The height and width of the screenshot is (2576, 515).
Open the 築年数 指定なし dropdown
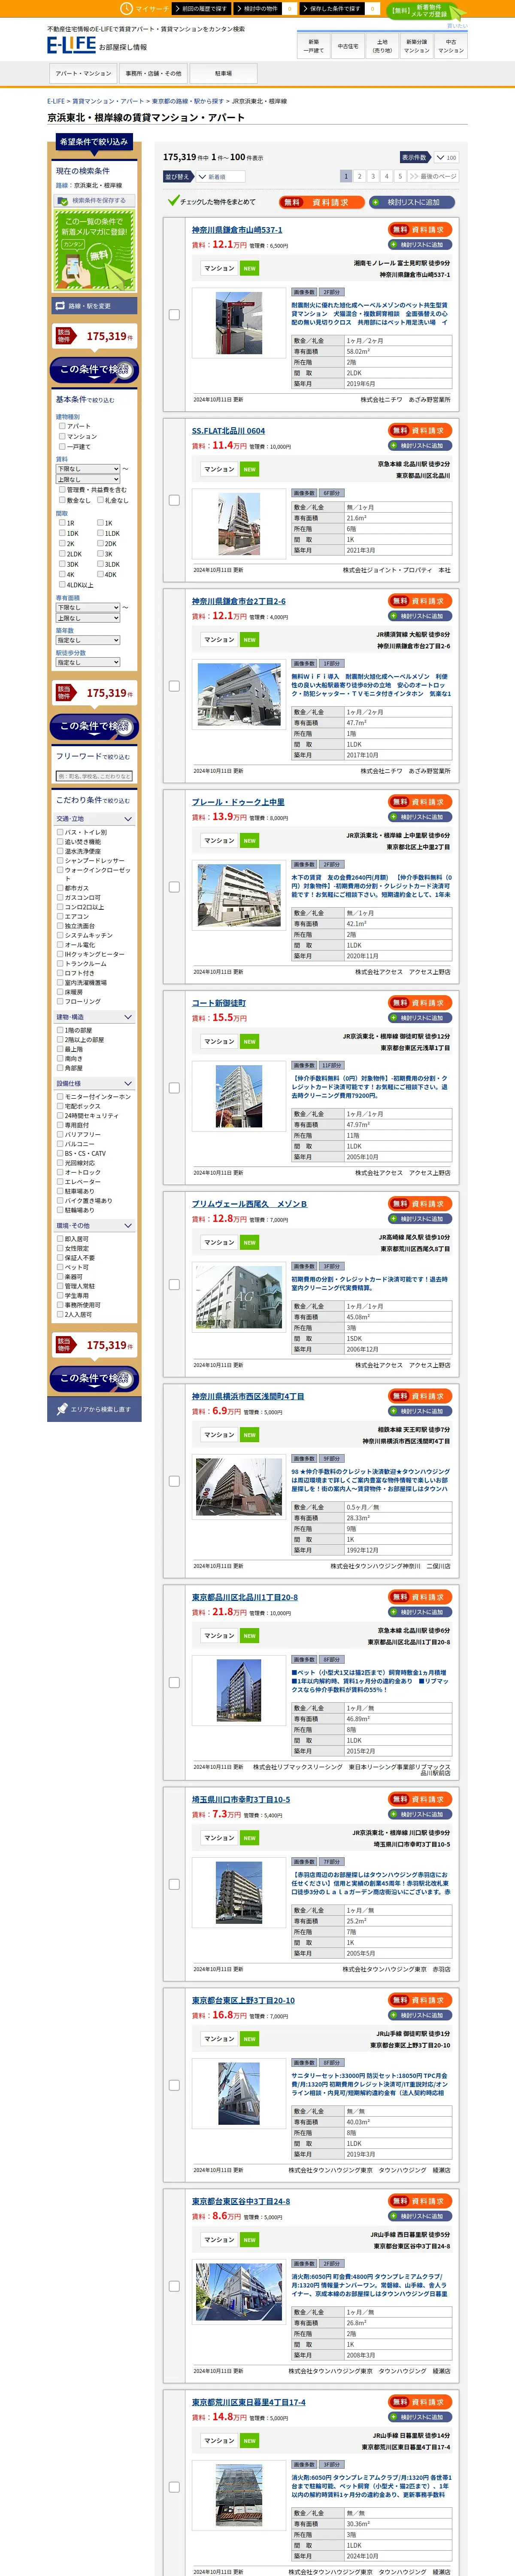(x=88, y=640)
